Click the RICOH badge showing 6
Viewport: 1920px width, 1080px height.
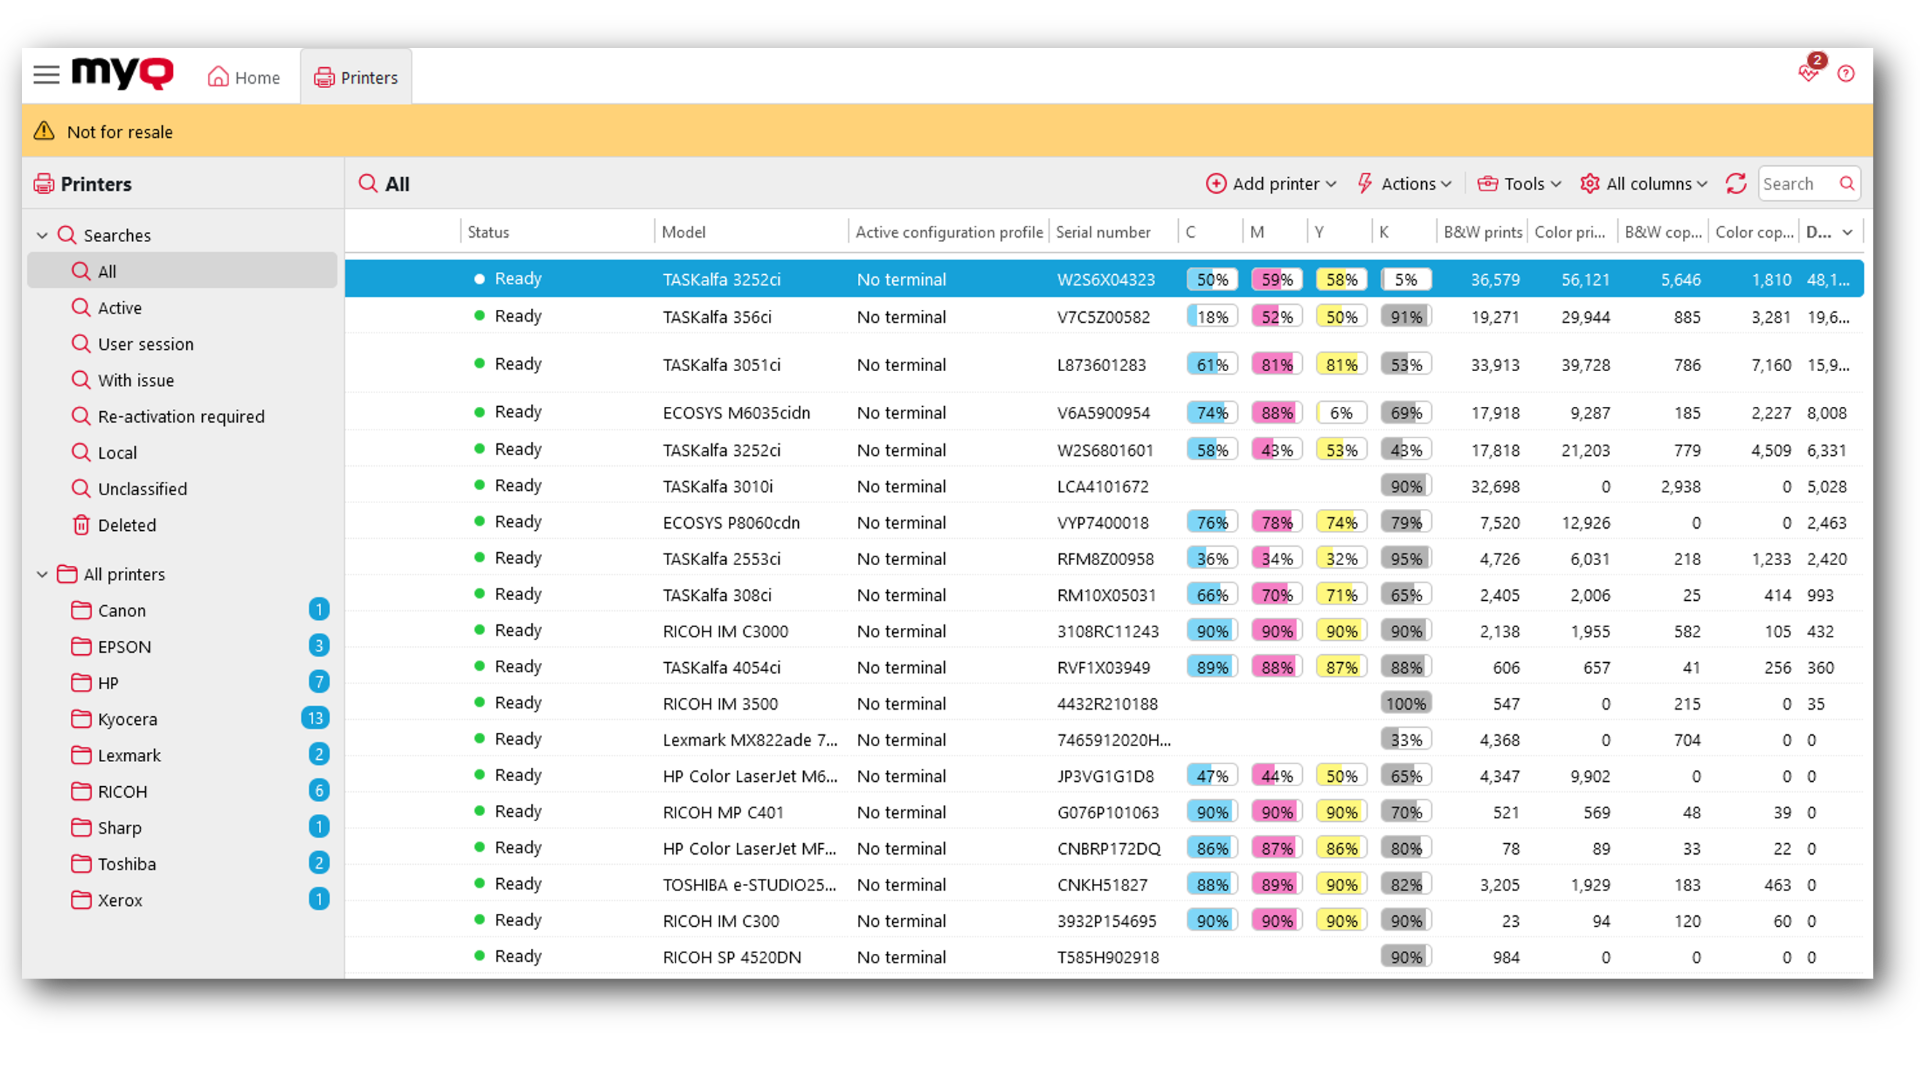click(x=319, y=790)
